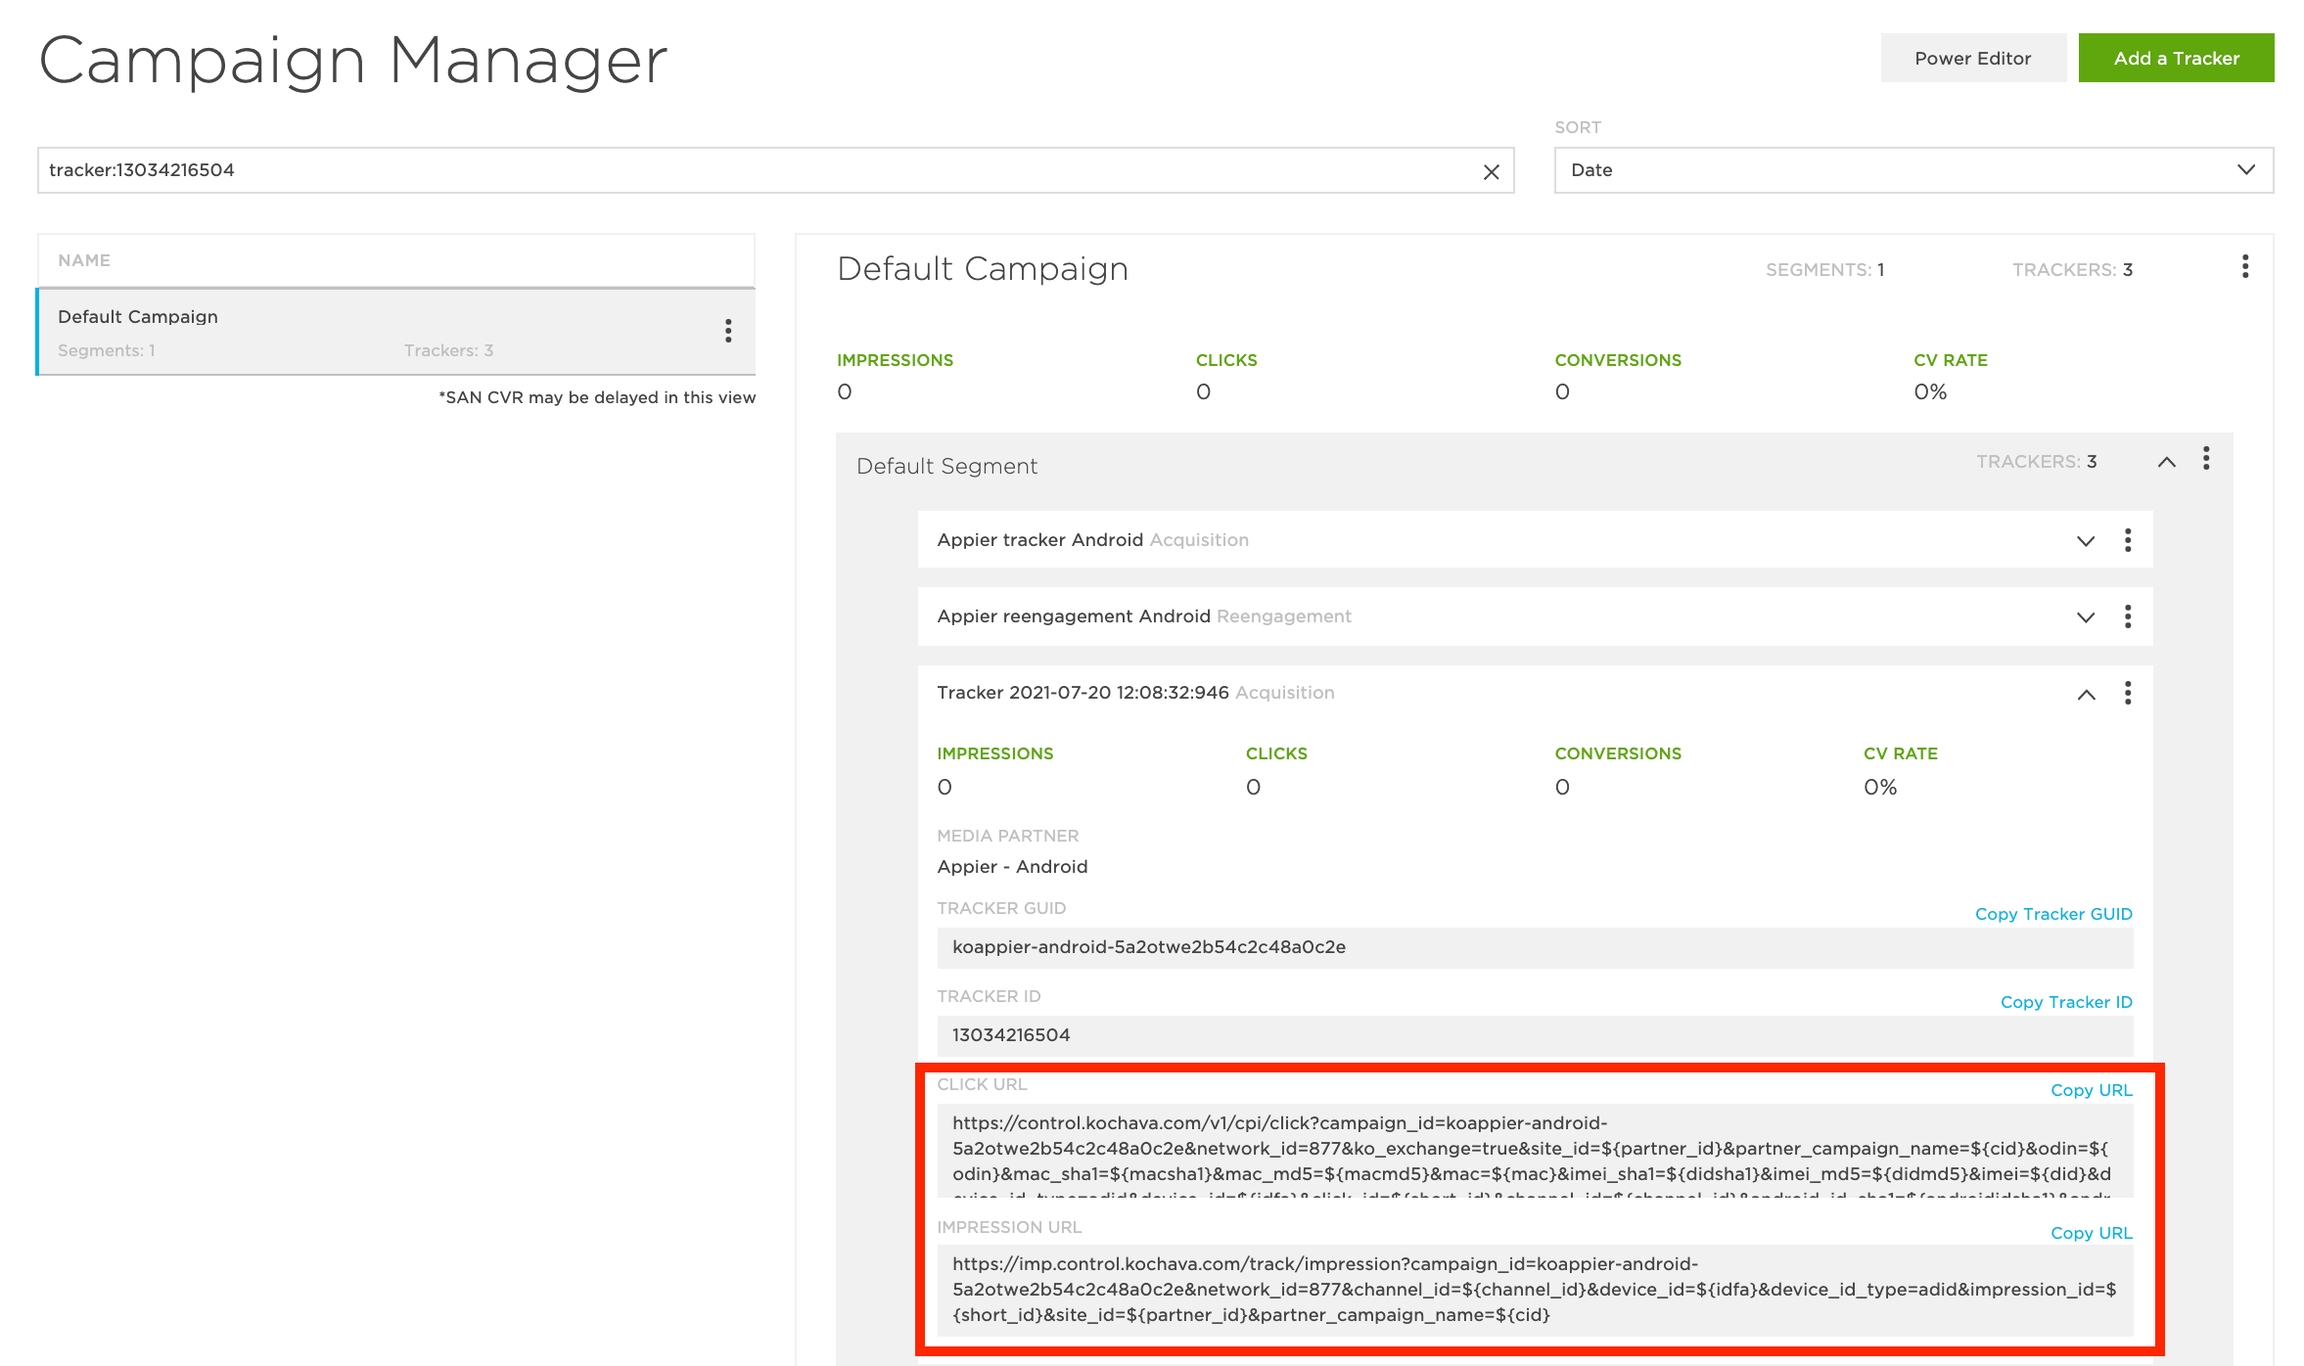Click the Add a Tracker button
The width and height of the screenshot is (2304, 1366).
click(2176, 58)
